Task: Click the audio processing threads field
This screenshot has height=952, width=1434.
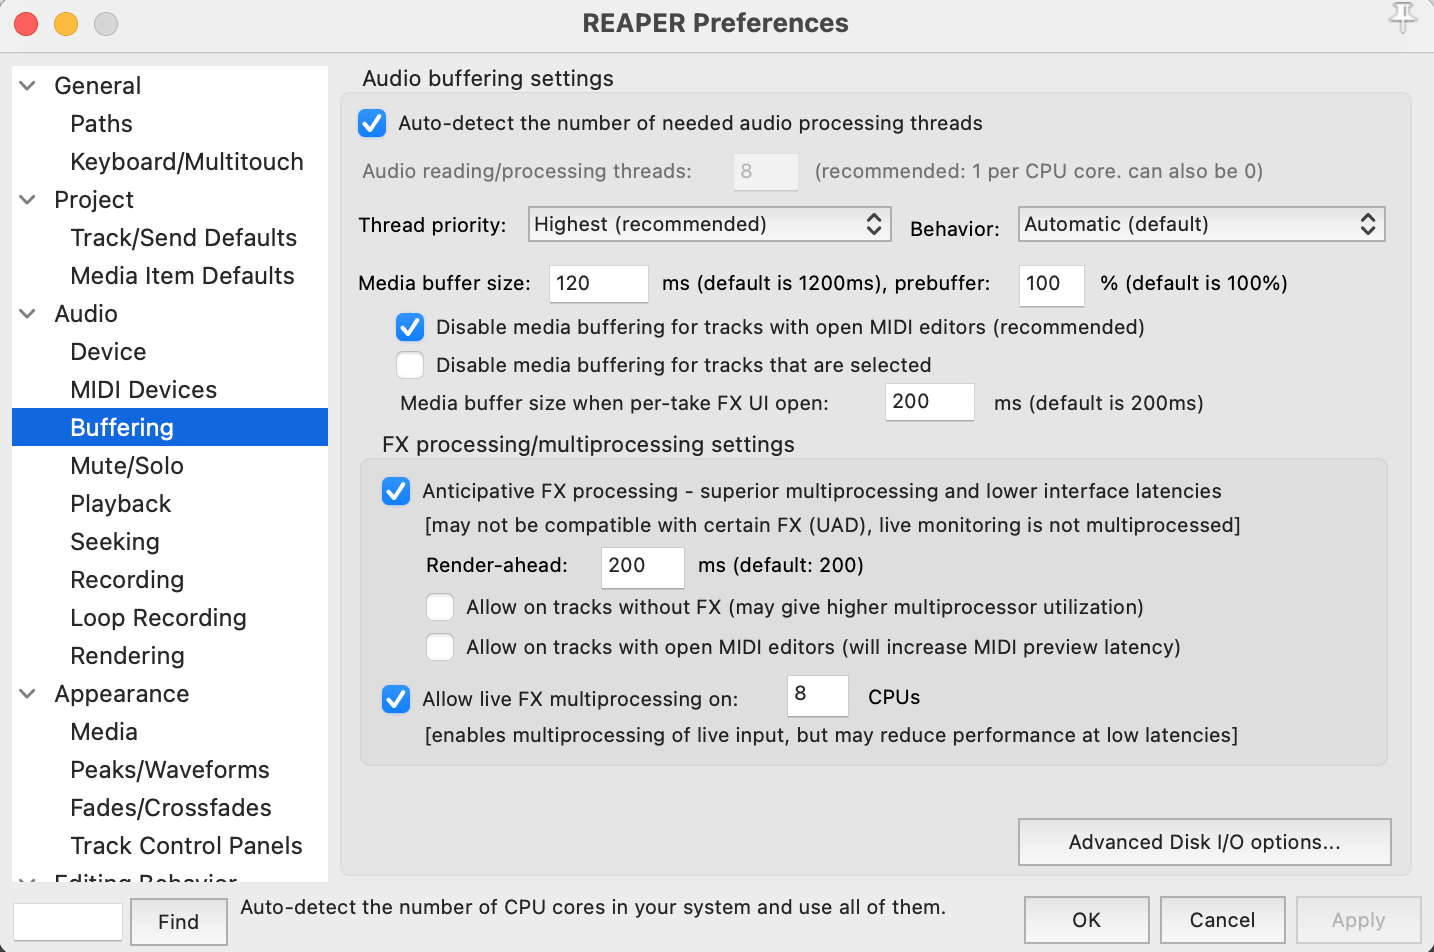Action: click(766, 172)
